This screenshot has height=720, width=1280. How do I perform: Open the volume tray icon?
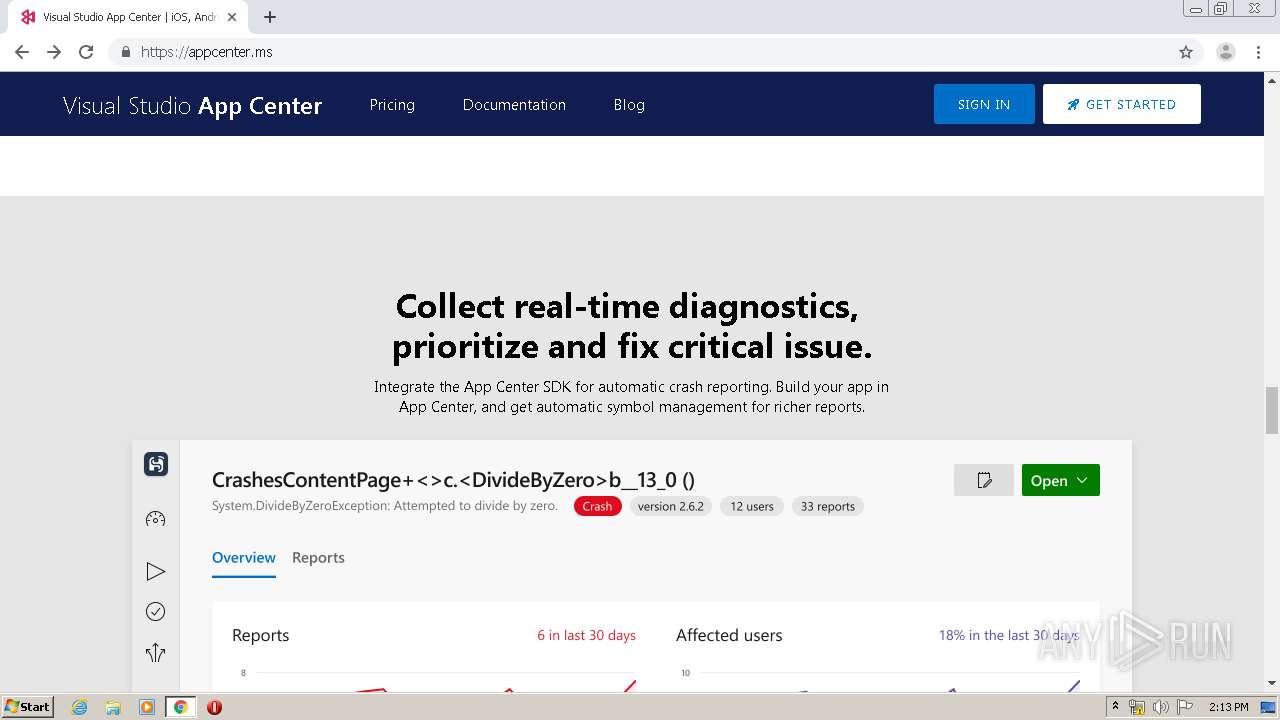point(1160,707)
